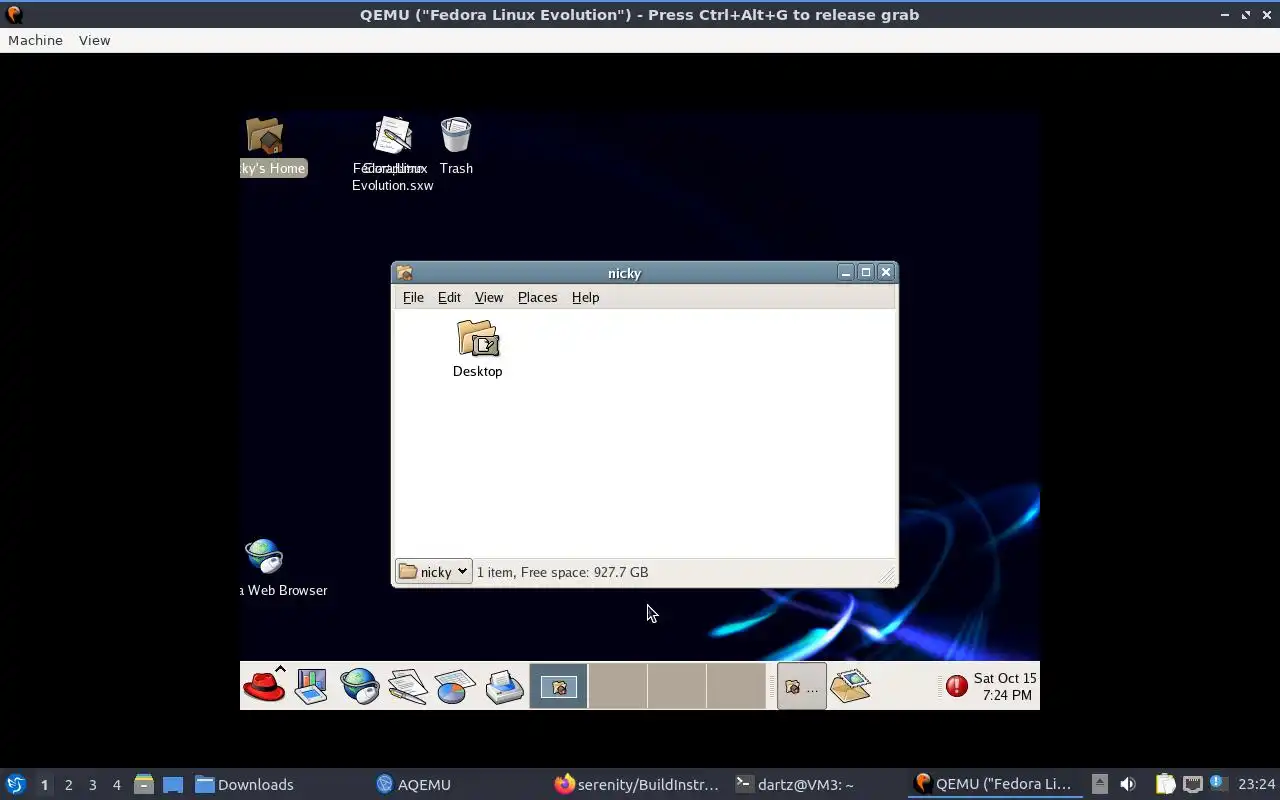The width and height of the screenshot is (1280, 800).
Task: Open the package box panel icon
Action: pos(850,686)
